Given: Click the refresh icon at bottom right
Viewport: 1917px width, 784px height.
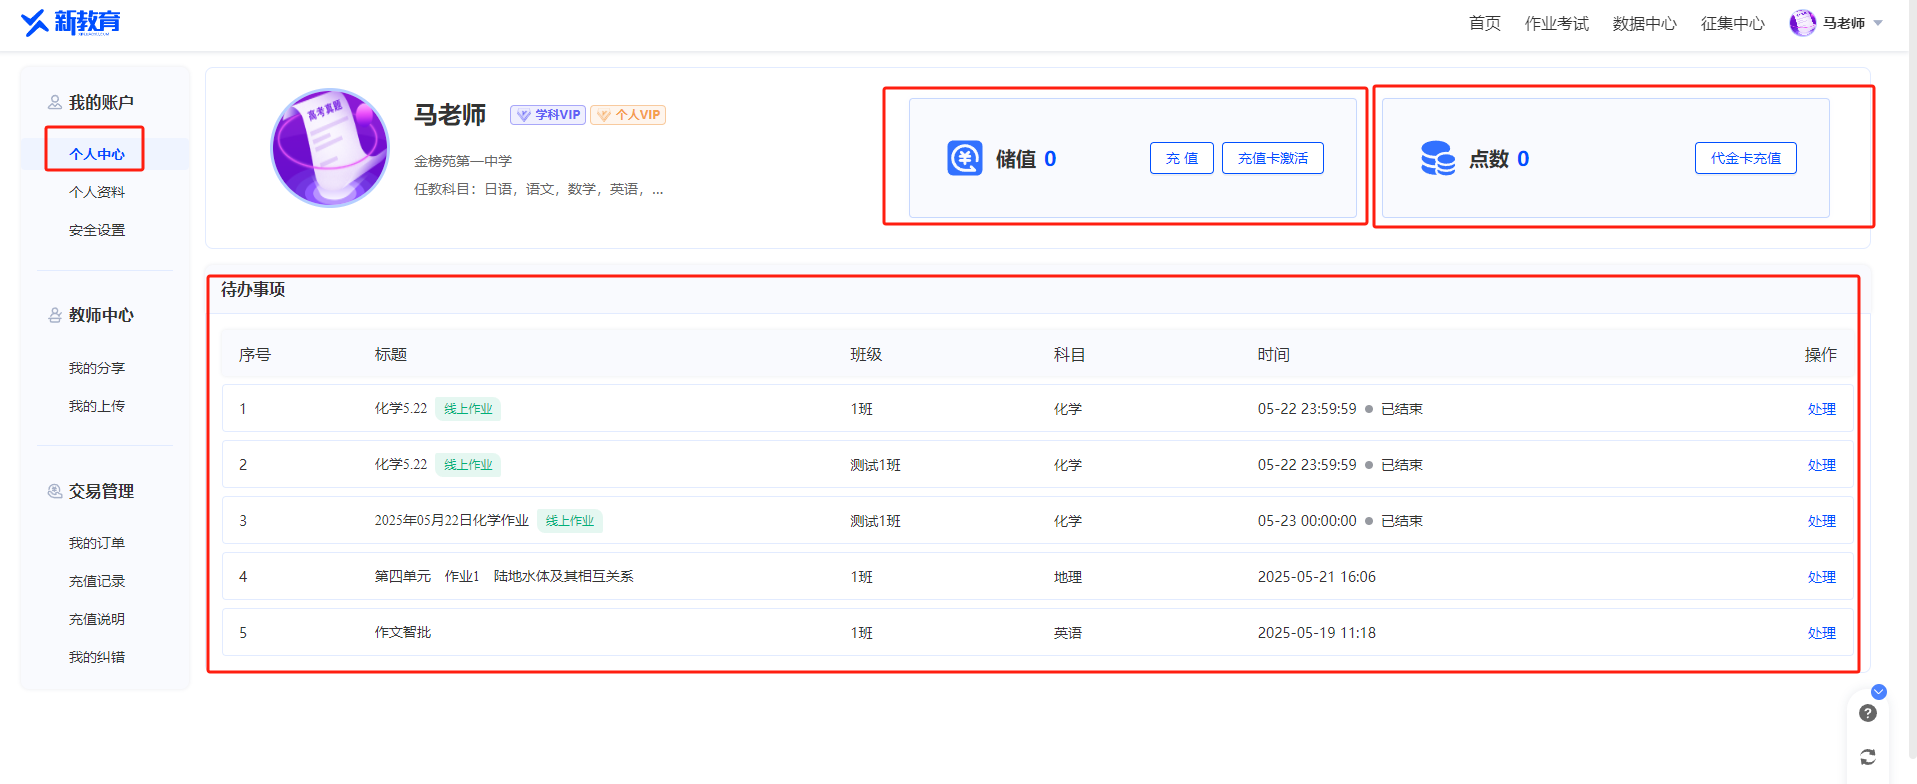Looking at the screenshot, I should tap(1867, 757).
